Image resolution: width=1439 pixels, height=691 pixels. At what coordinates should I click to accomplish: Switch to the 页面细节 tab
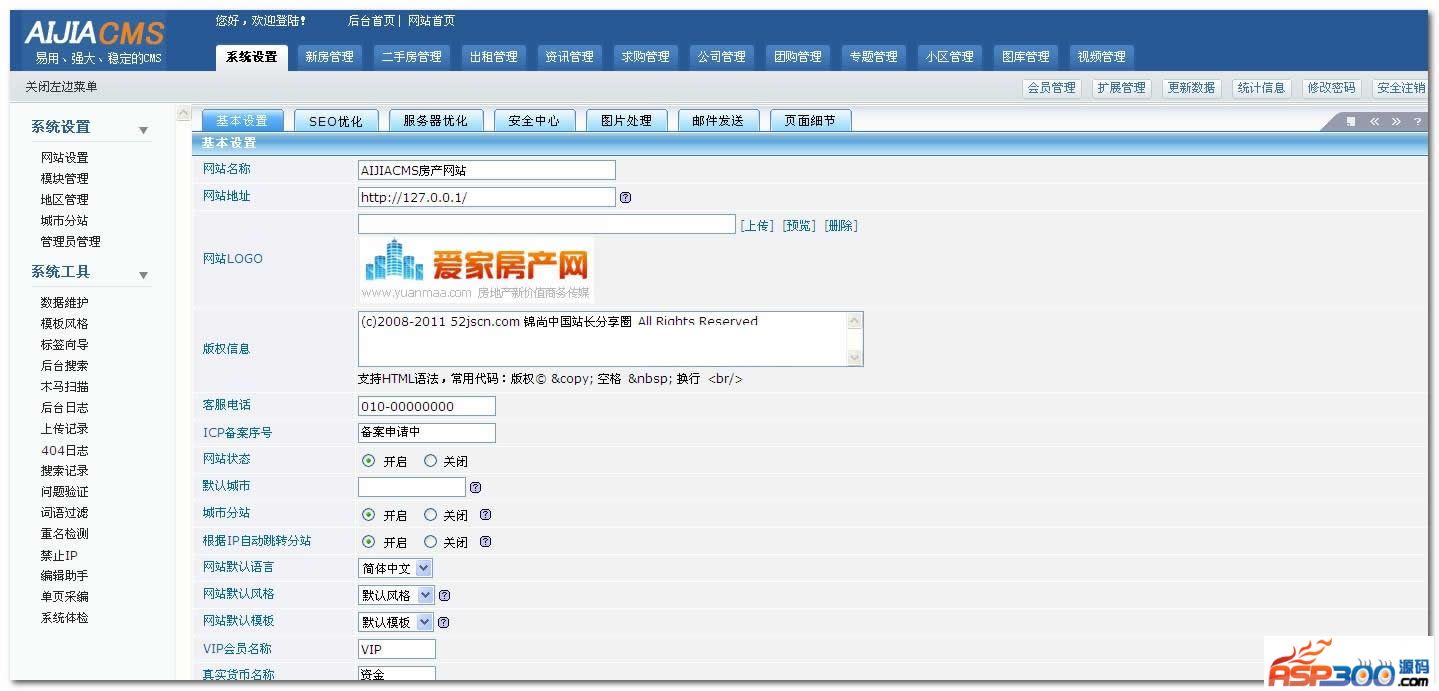point(810,121)
